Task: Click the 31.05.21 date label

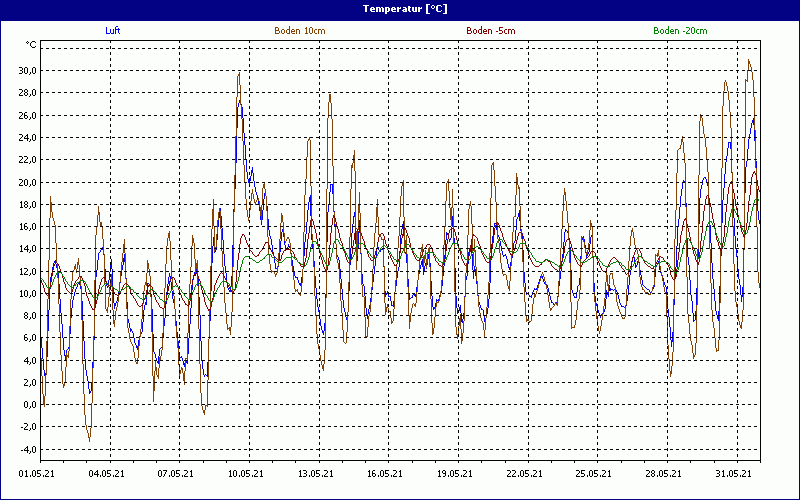Action: tap(731, 474)
